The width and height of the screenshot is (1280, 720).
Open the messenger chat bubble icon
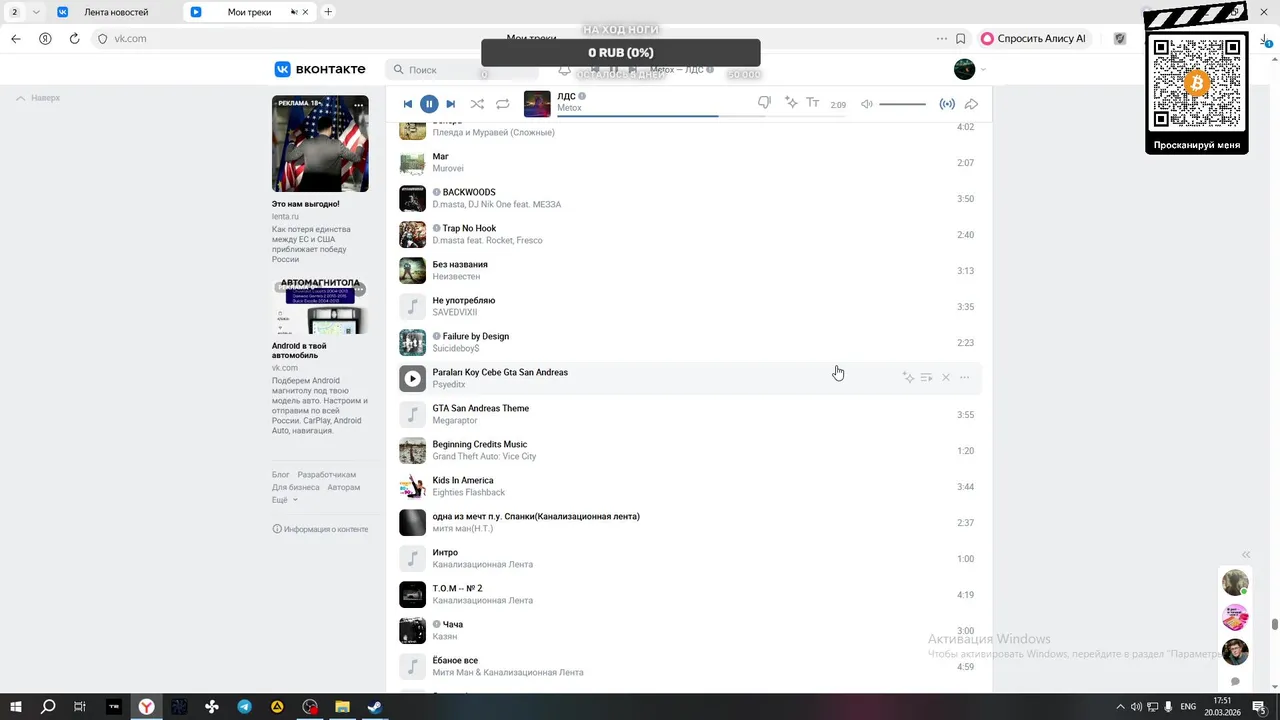(x=1235, y=682)
